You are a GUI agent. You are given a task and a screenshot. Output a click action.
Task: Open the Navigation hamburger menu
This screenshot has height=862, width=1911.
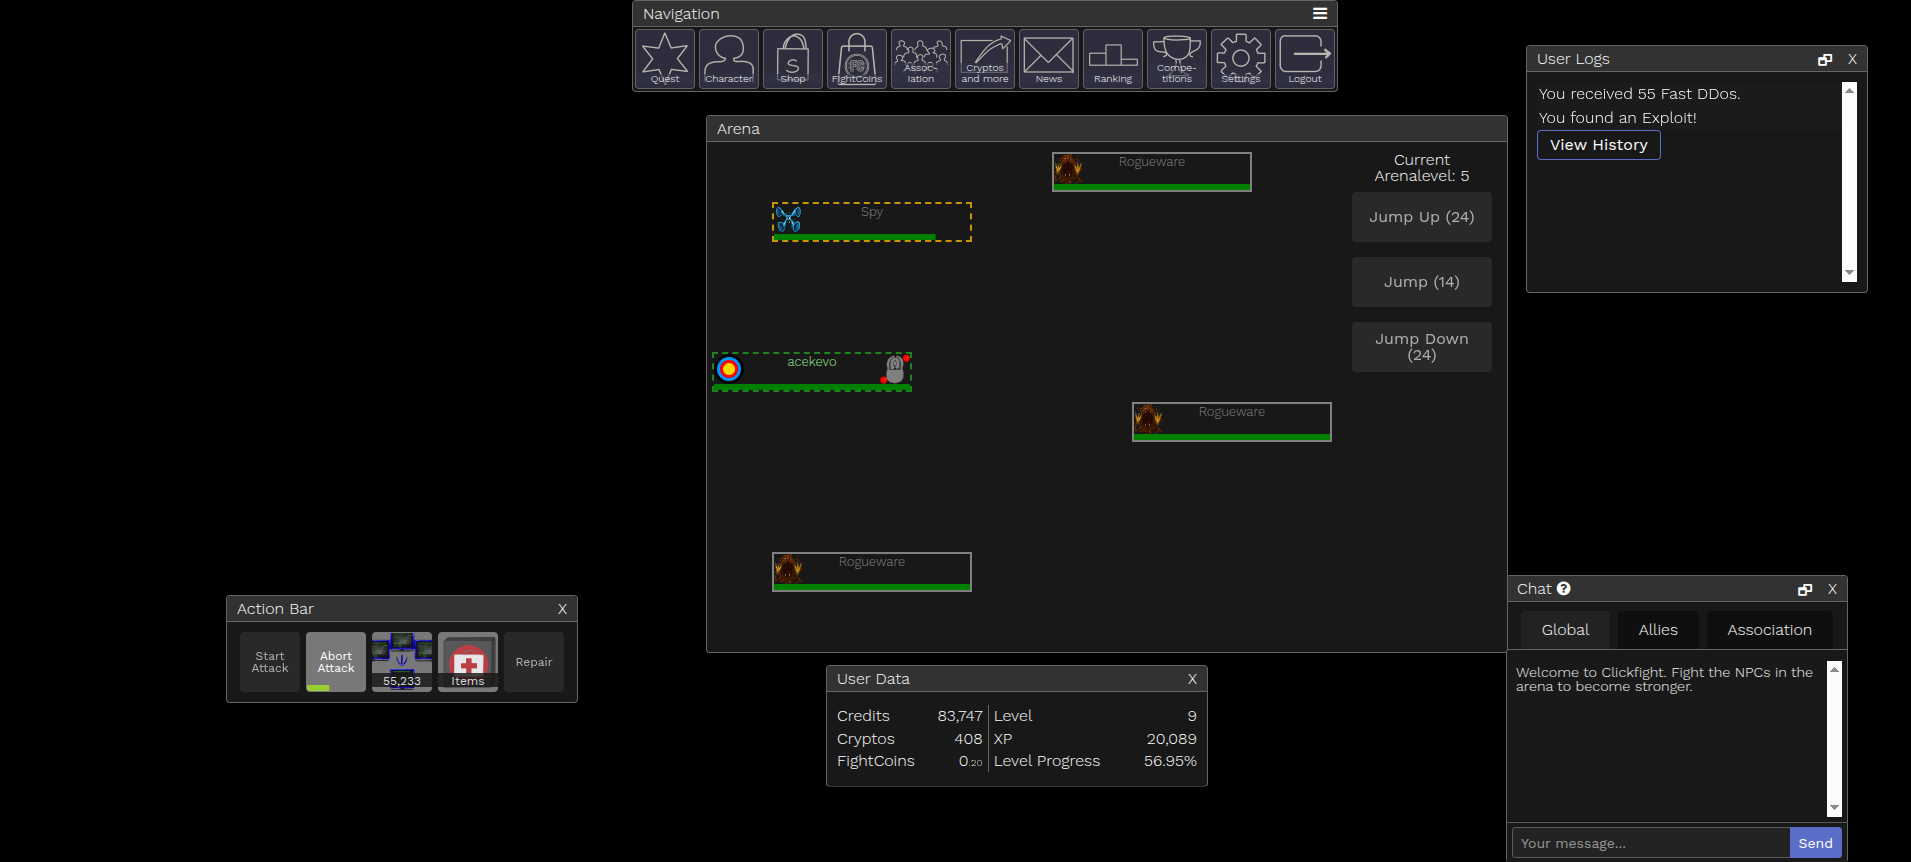click(1320, 14)
